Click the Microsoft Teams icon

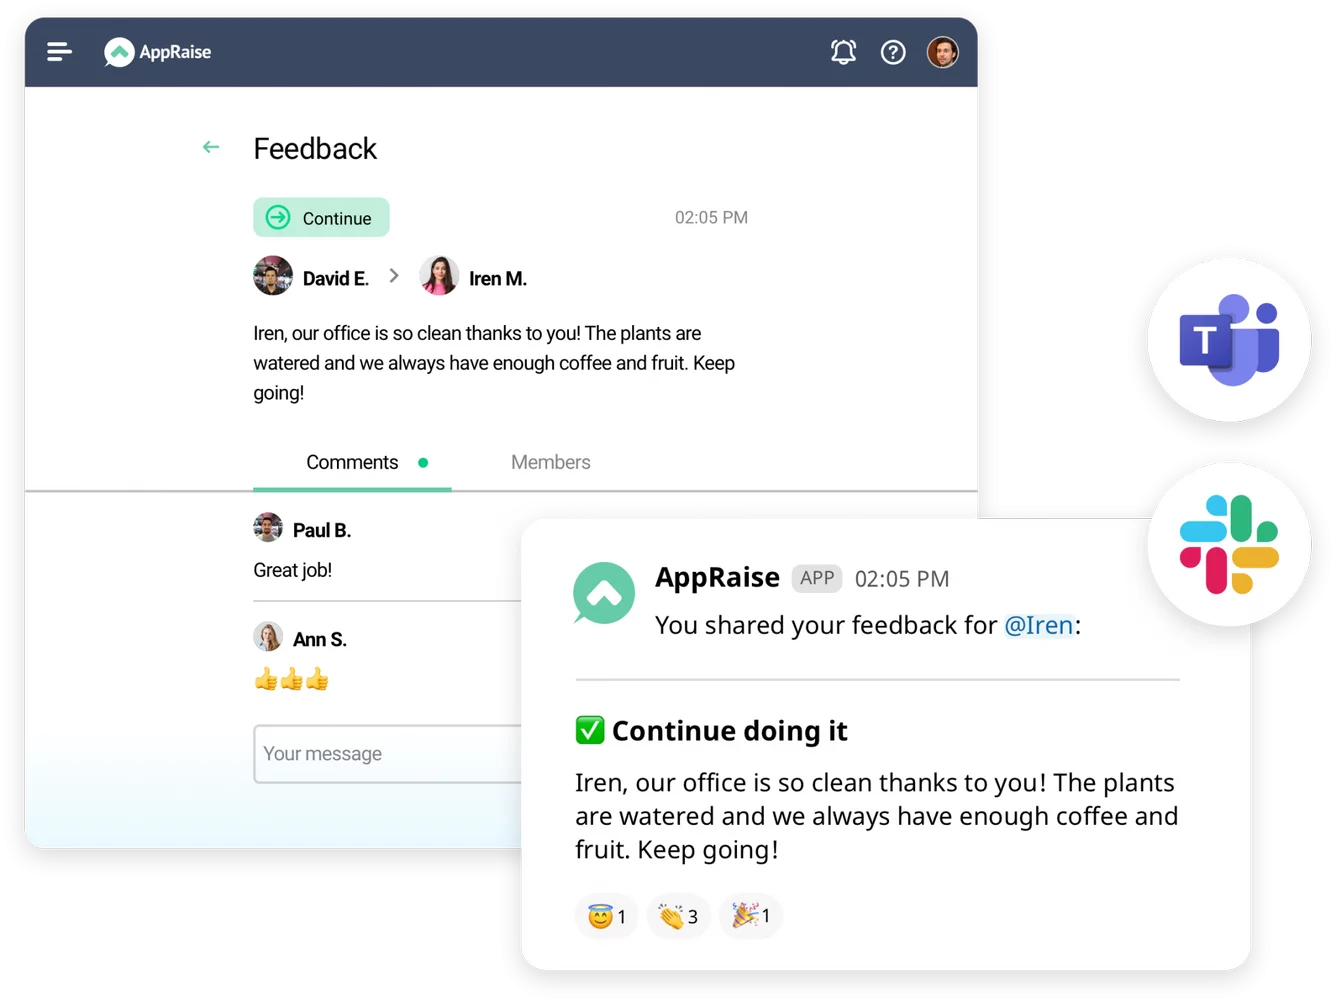click(1229, 340)
